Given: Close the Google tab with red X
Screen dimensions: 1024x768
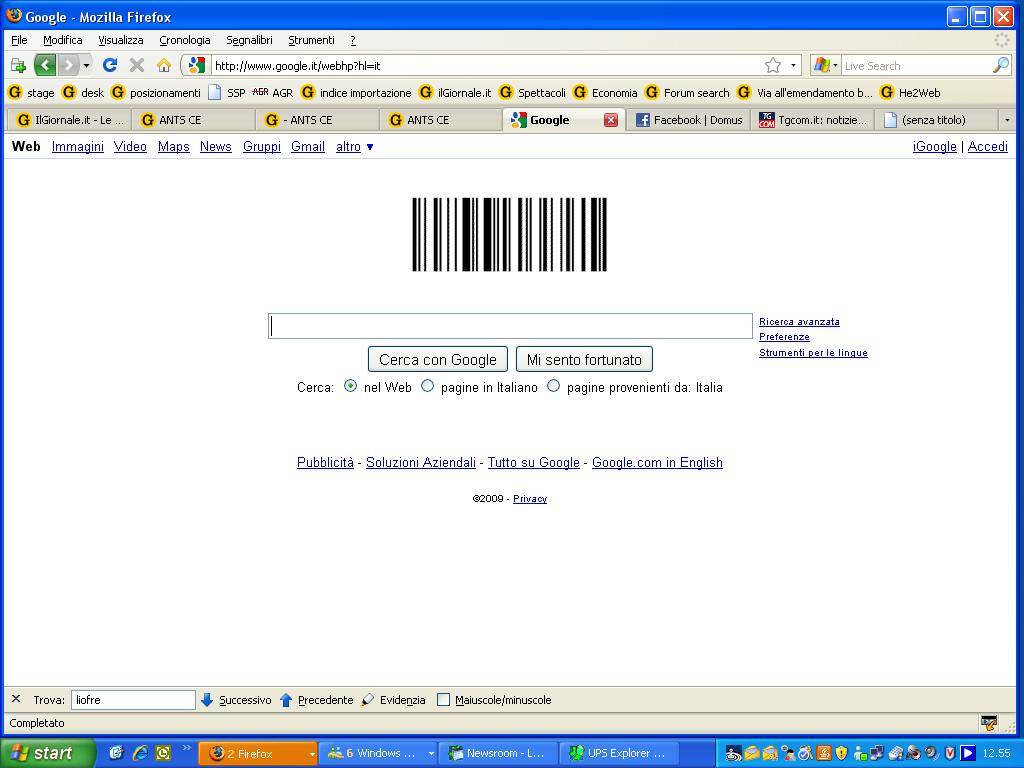Looking at the screenshot, I should click(x=611, y=120).
